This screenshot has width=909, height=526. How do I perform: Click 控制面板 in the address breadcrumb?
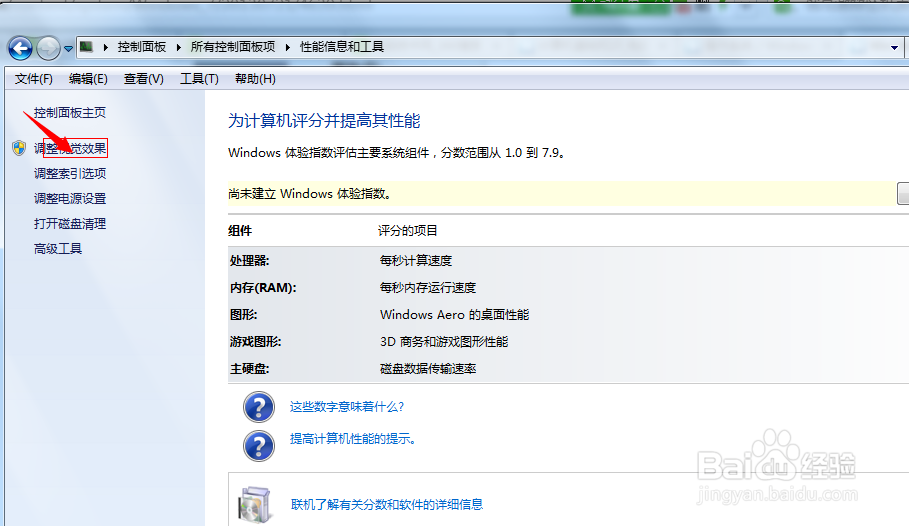141,47
